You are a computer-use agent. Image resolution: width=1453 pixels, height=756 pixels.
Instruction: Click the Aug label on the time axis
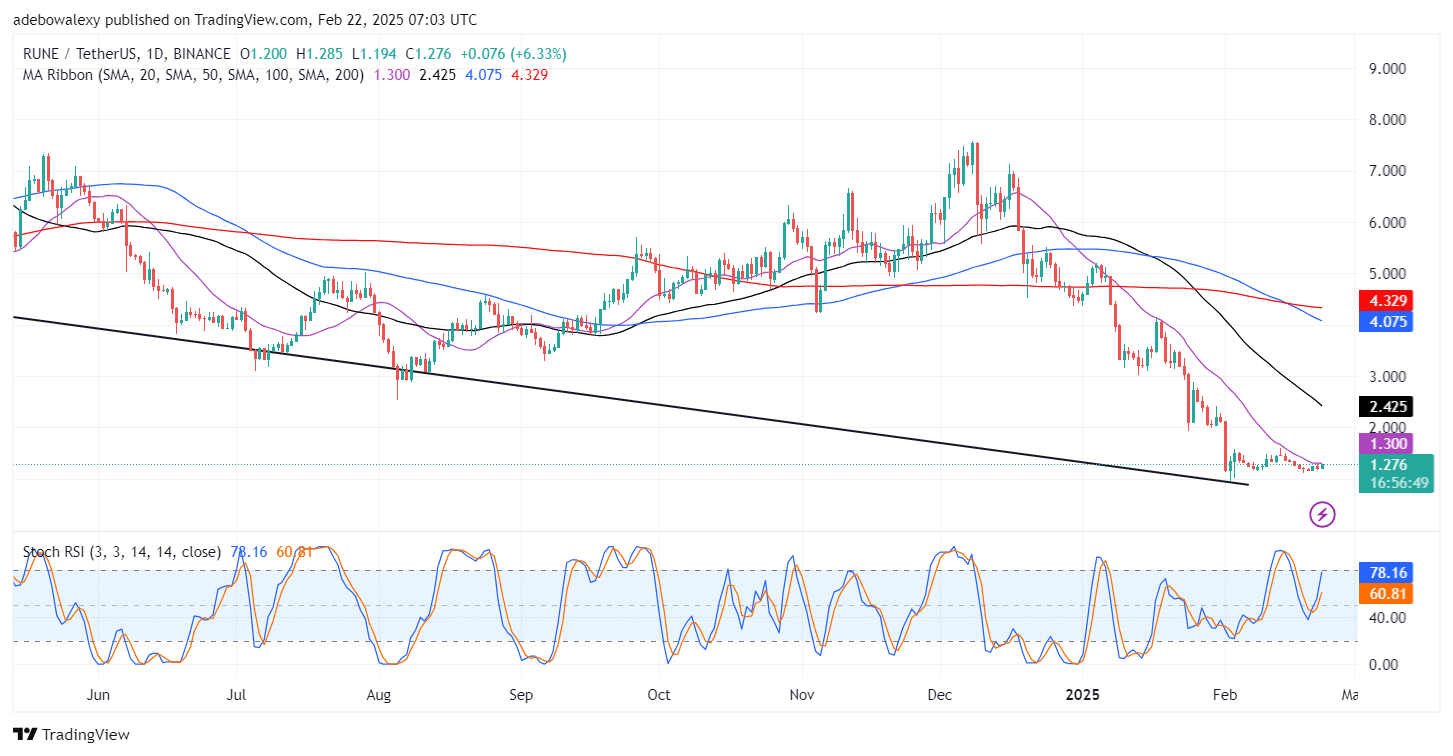click(x=378, y=694)
